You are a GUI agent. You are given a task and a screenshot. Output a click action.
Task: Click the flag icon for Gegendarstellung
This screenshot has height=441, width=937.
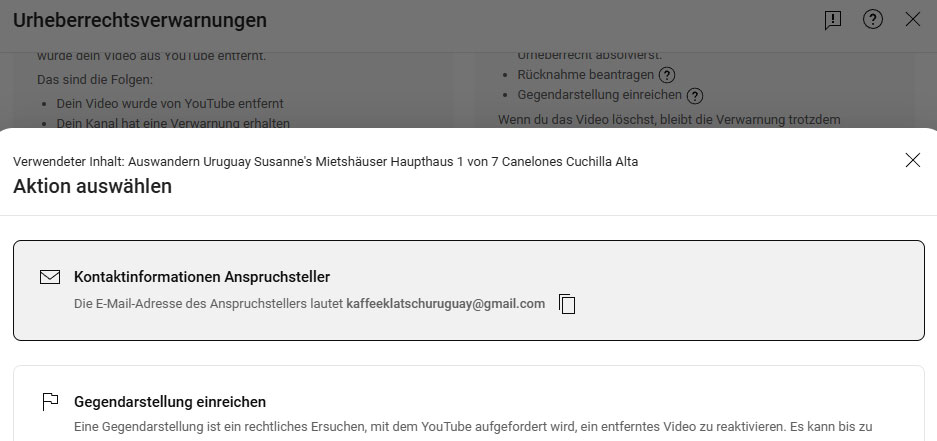(50, 402)
